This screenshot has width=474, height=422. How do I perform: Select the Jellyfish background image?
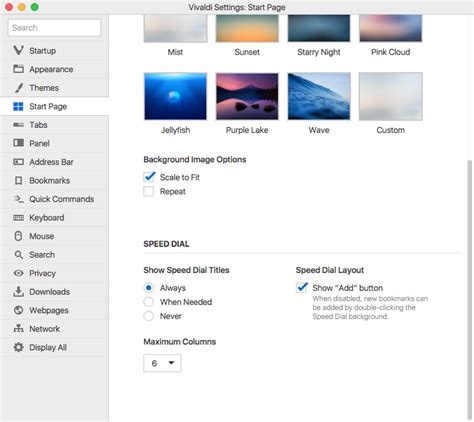[175, 96]
